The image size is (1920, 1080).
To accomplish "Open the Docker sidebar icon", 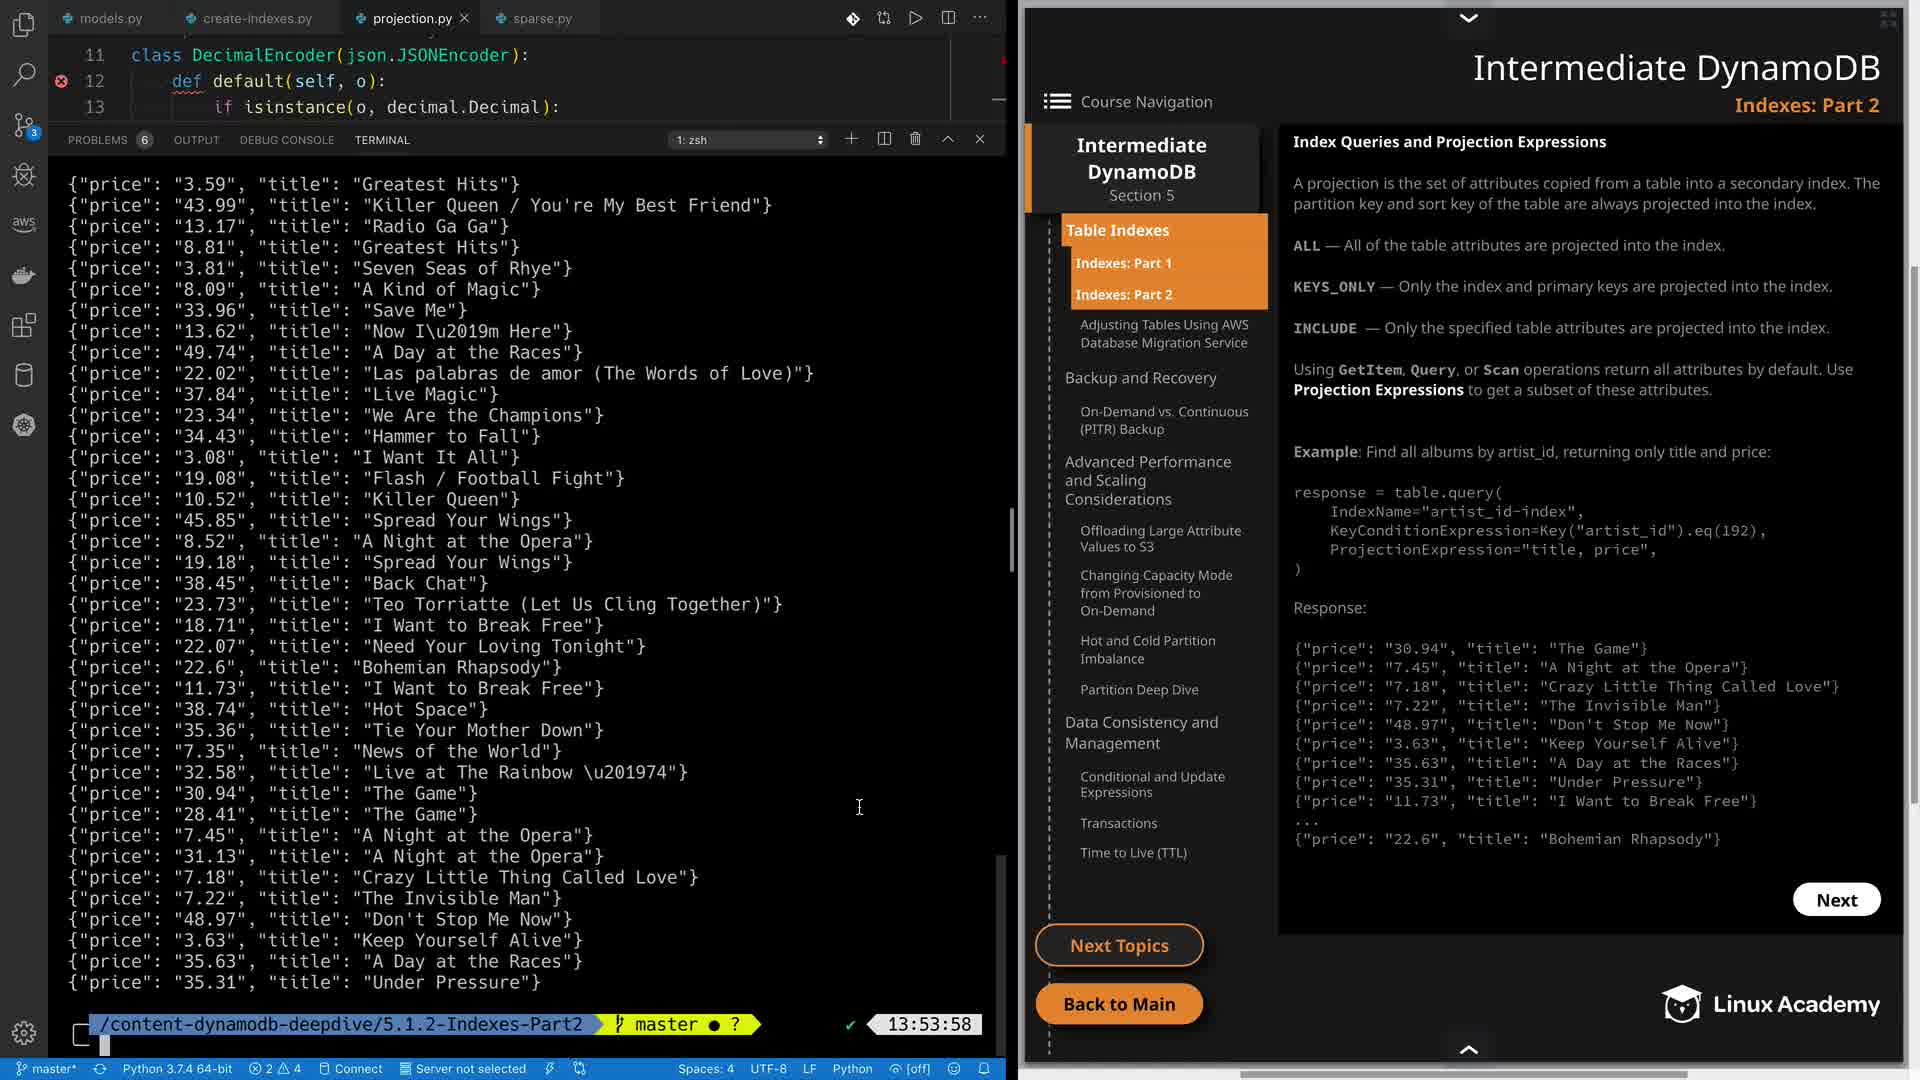I will pos(24,276).
